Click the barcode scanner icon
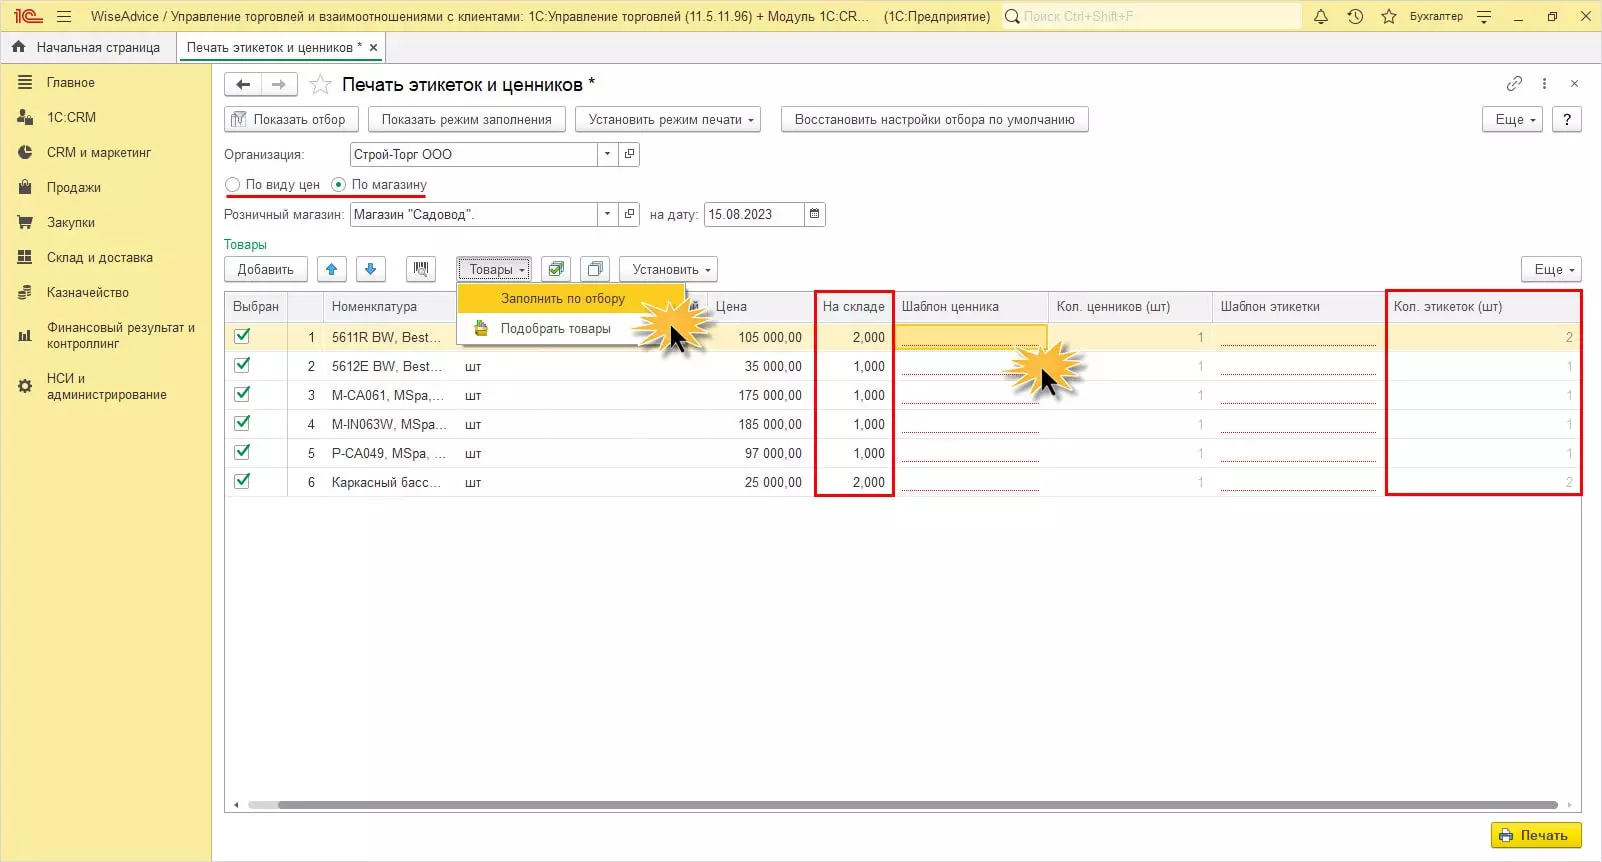This screenshot has height=862, width=1602. pyautogui.click(x=421, y=269)
